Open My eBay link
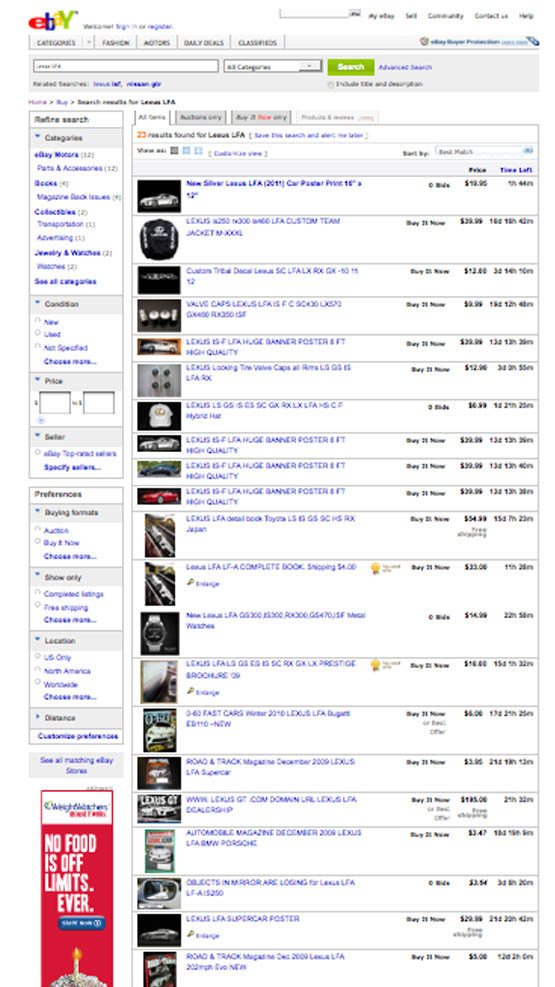 click(381, 16)
